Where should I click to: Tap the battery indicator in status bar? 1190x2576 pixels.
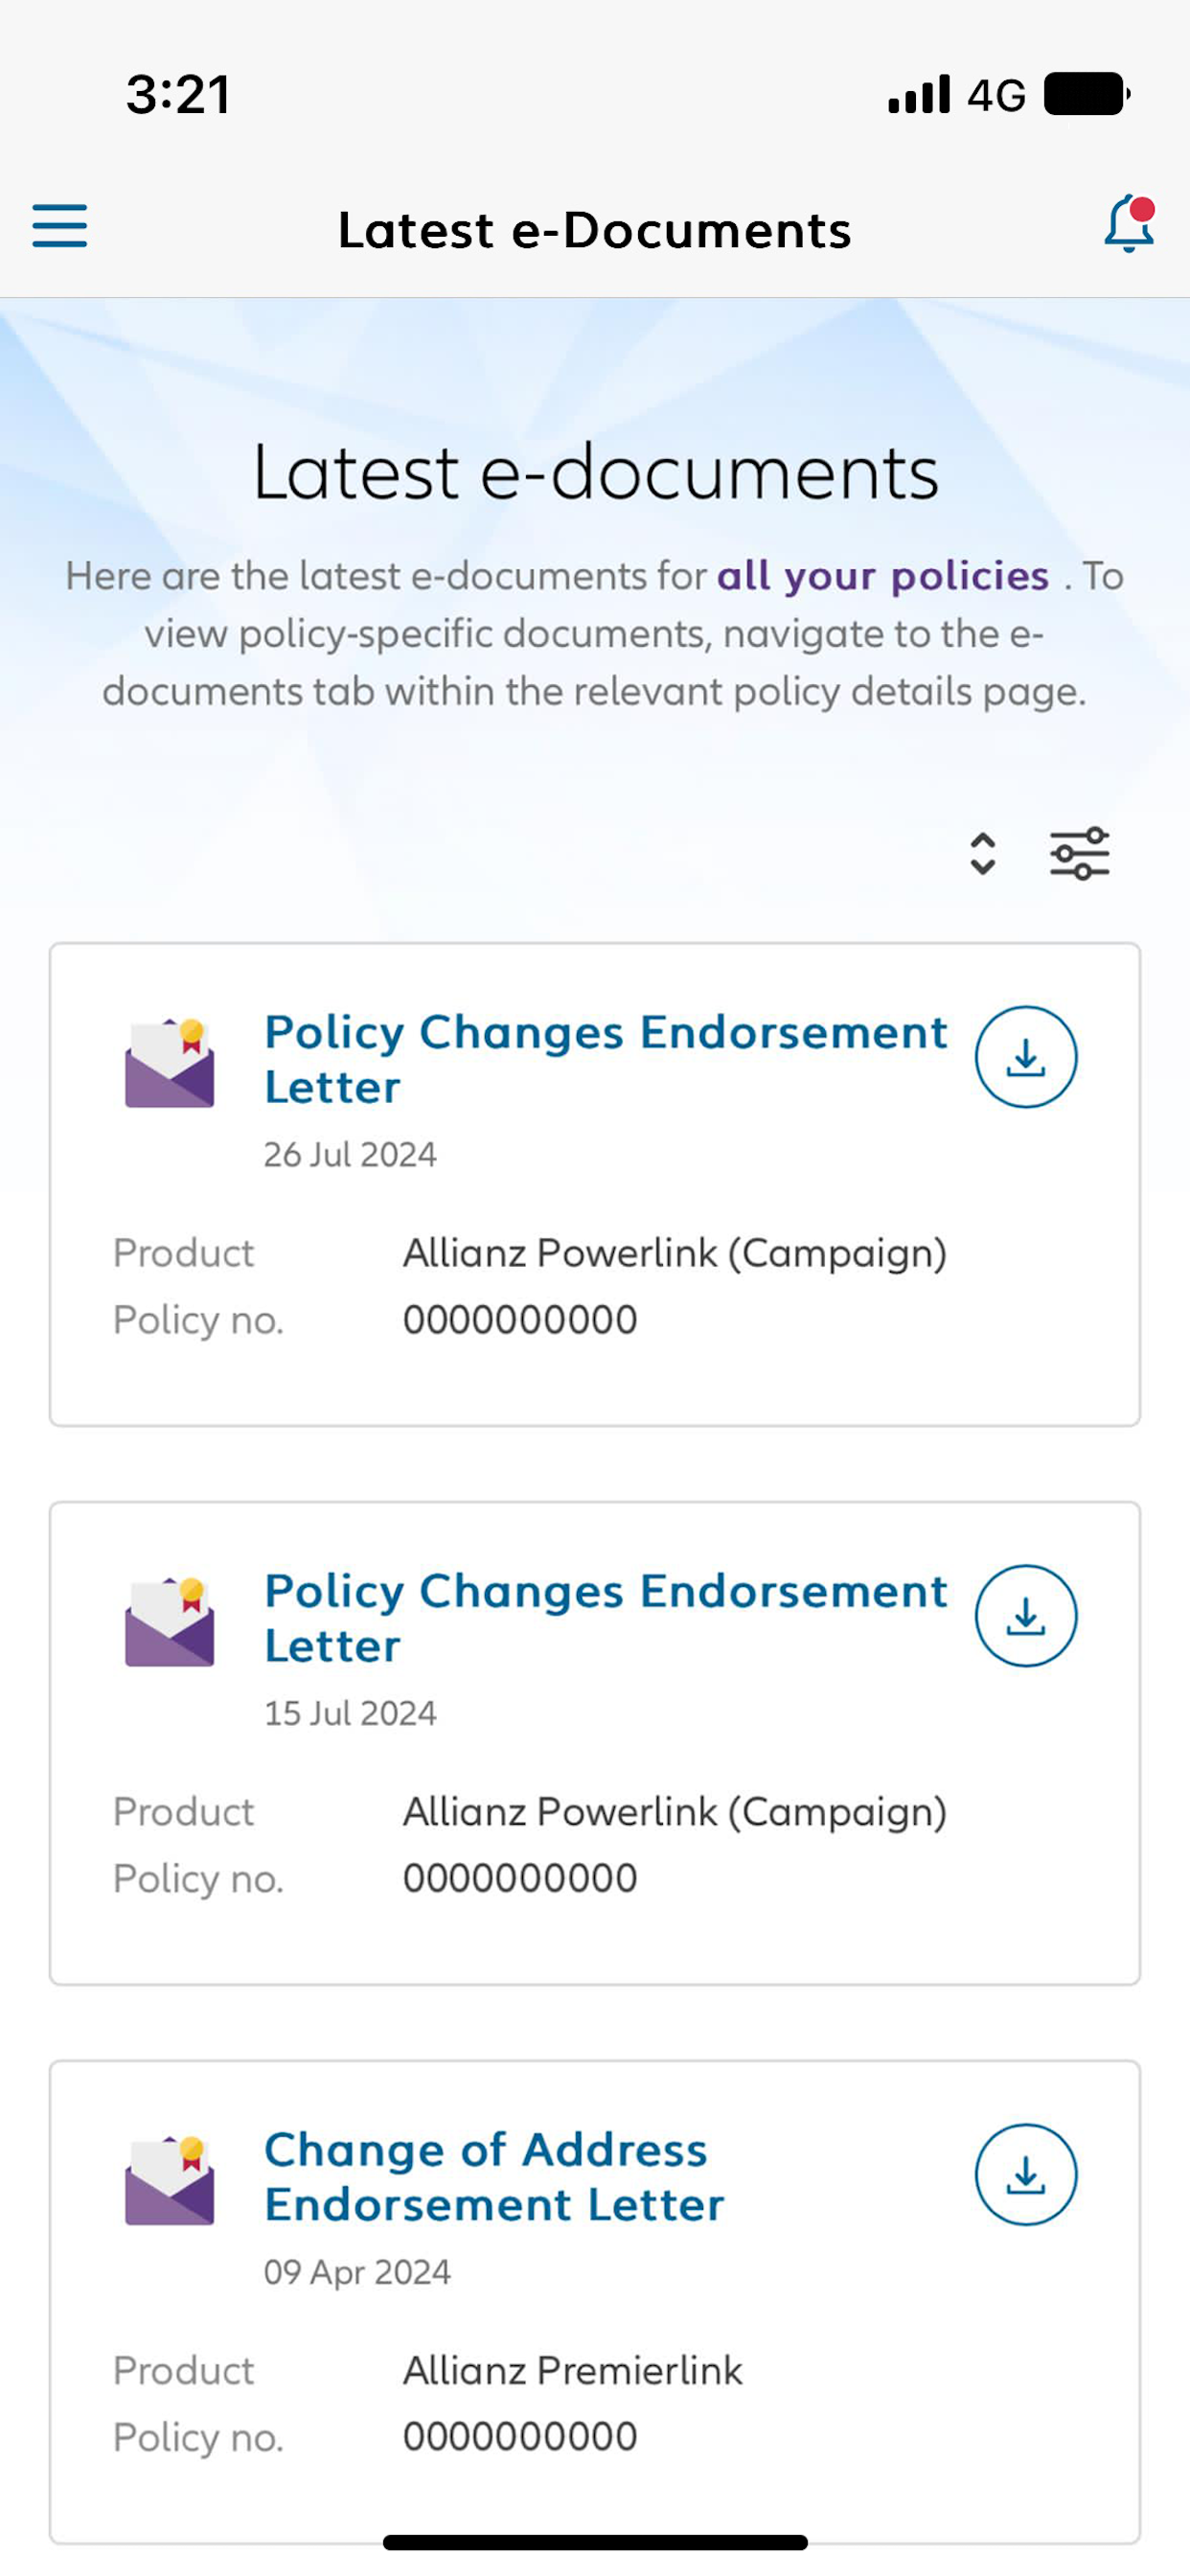click(1087, 94)
